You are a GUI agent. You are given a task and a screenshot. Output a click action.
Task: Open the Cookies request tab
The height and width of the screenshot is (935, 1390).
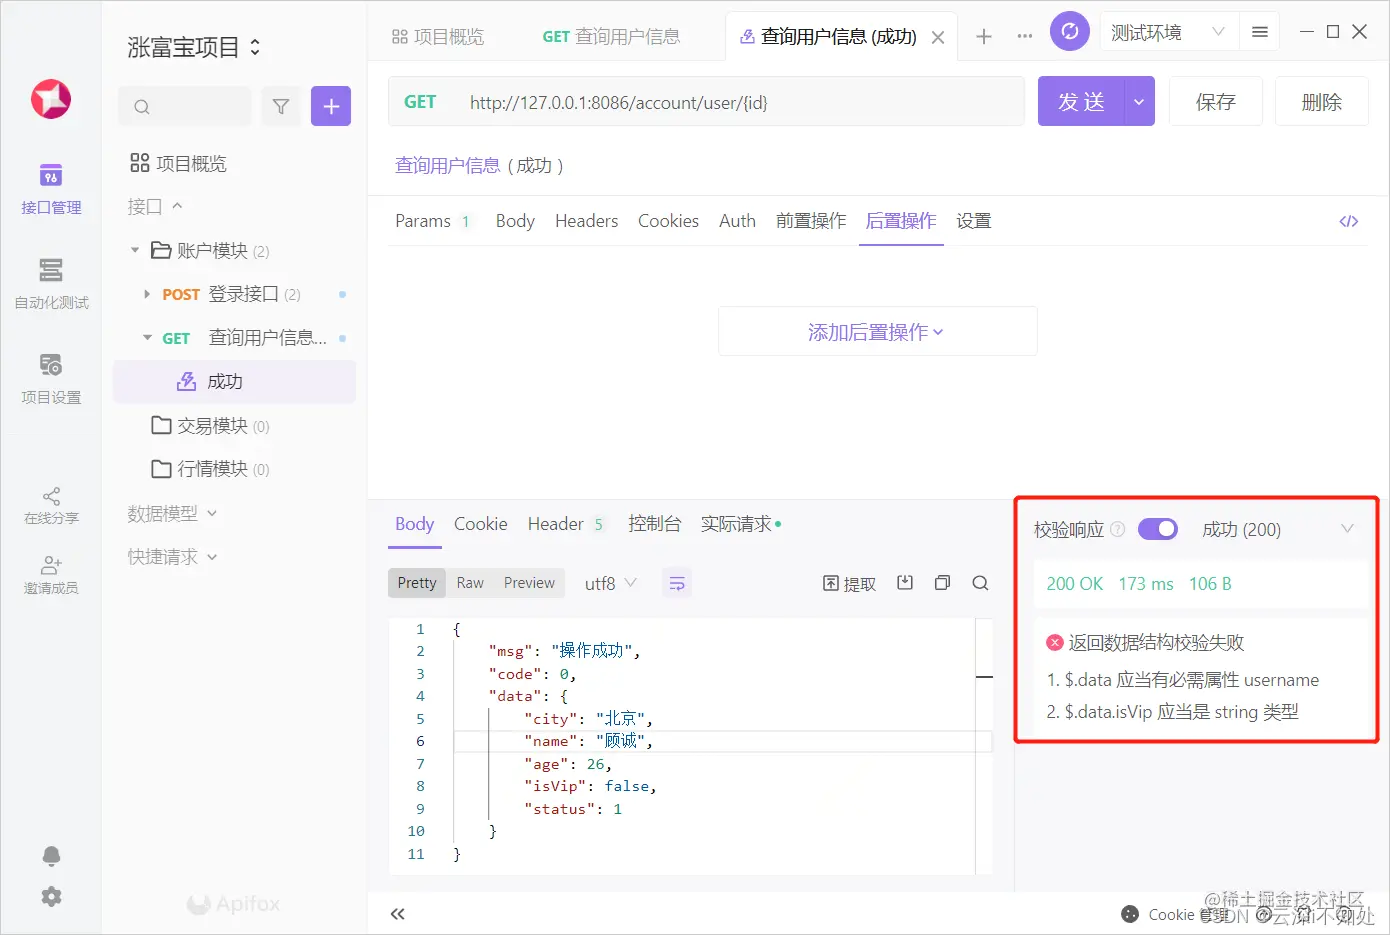click(668, 221)
